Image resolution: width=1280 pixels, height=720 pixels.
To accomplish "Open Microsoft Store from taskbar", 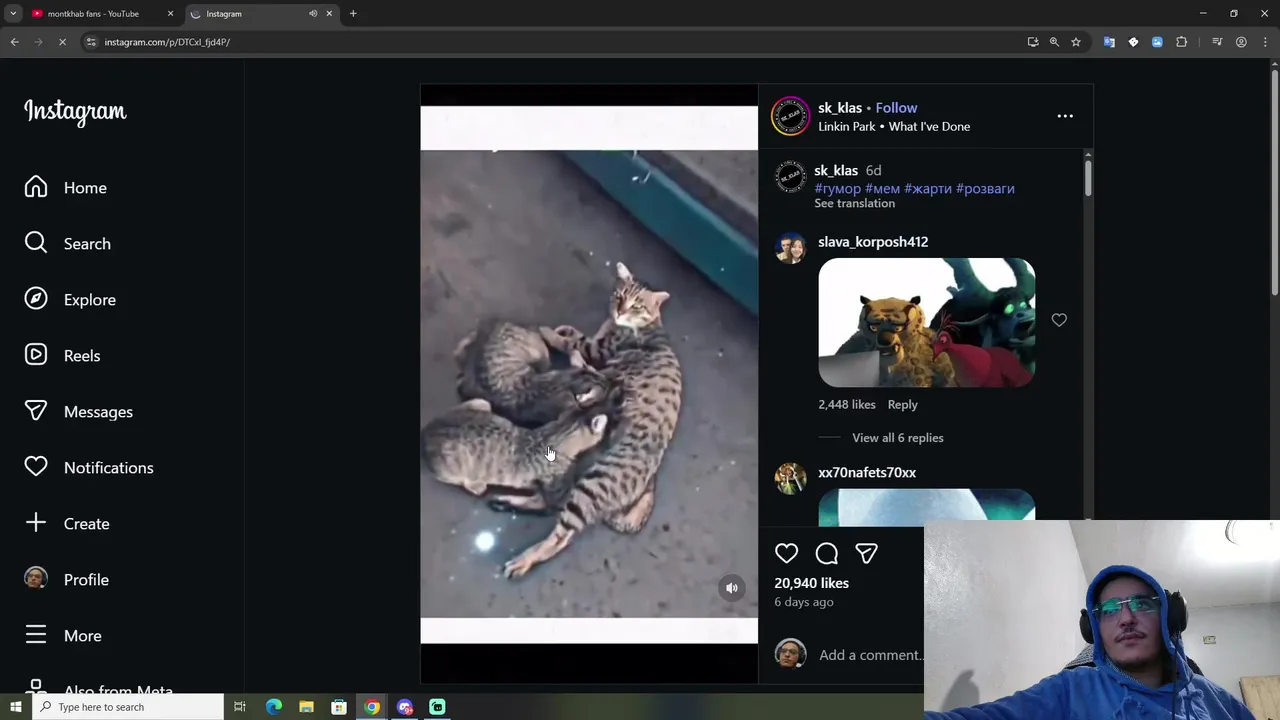I will pos(339,707).
